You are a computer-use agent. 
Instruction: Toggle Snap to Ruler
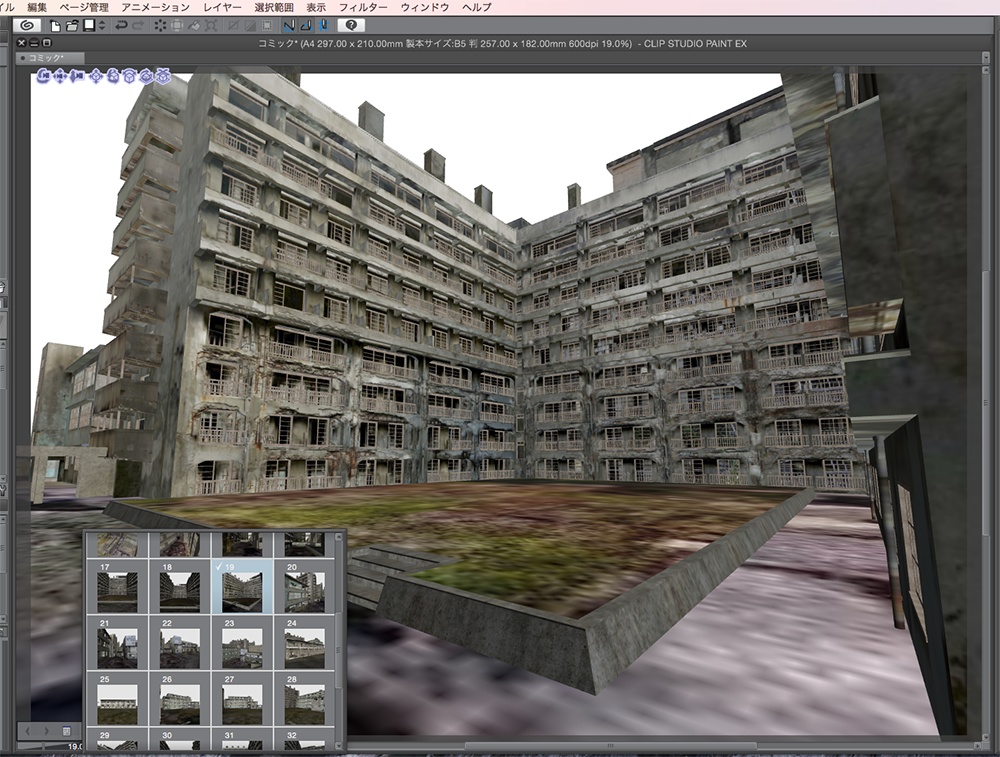pyautogui.click(x=289, y=26)
